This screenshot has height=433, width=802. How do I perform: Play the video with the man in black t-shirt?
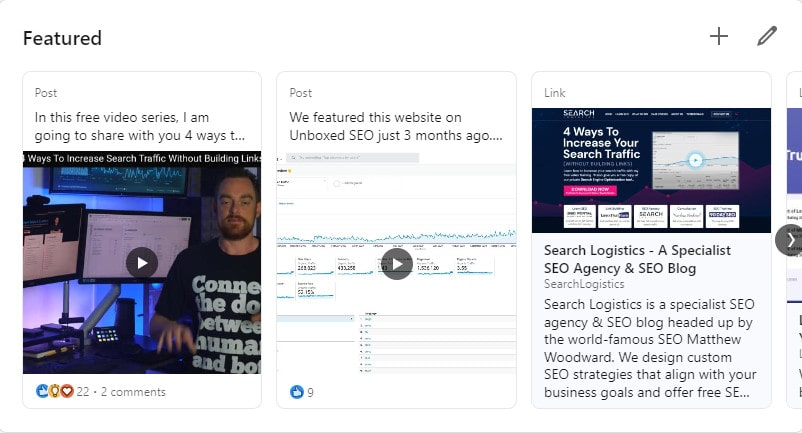click(x=142, y=263)
